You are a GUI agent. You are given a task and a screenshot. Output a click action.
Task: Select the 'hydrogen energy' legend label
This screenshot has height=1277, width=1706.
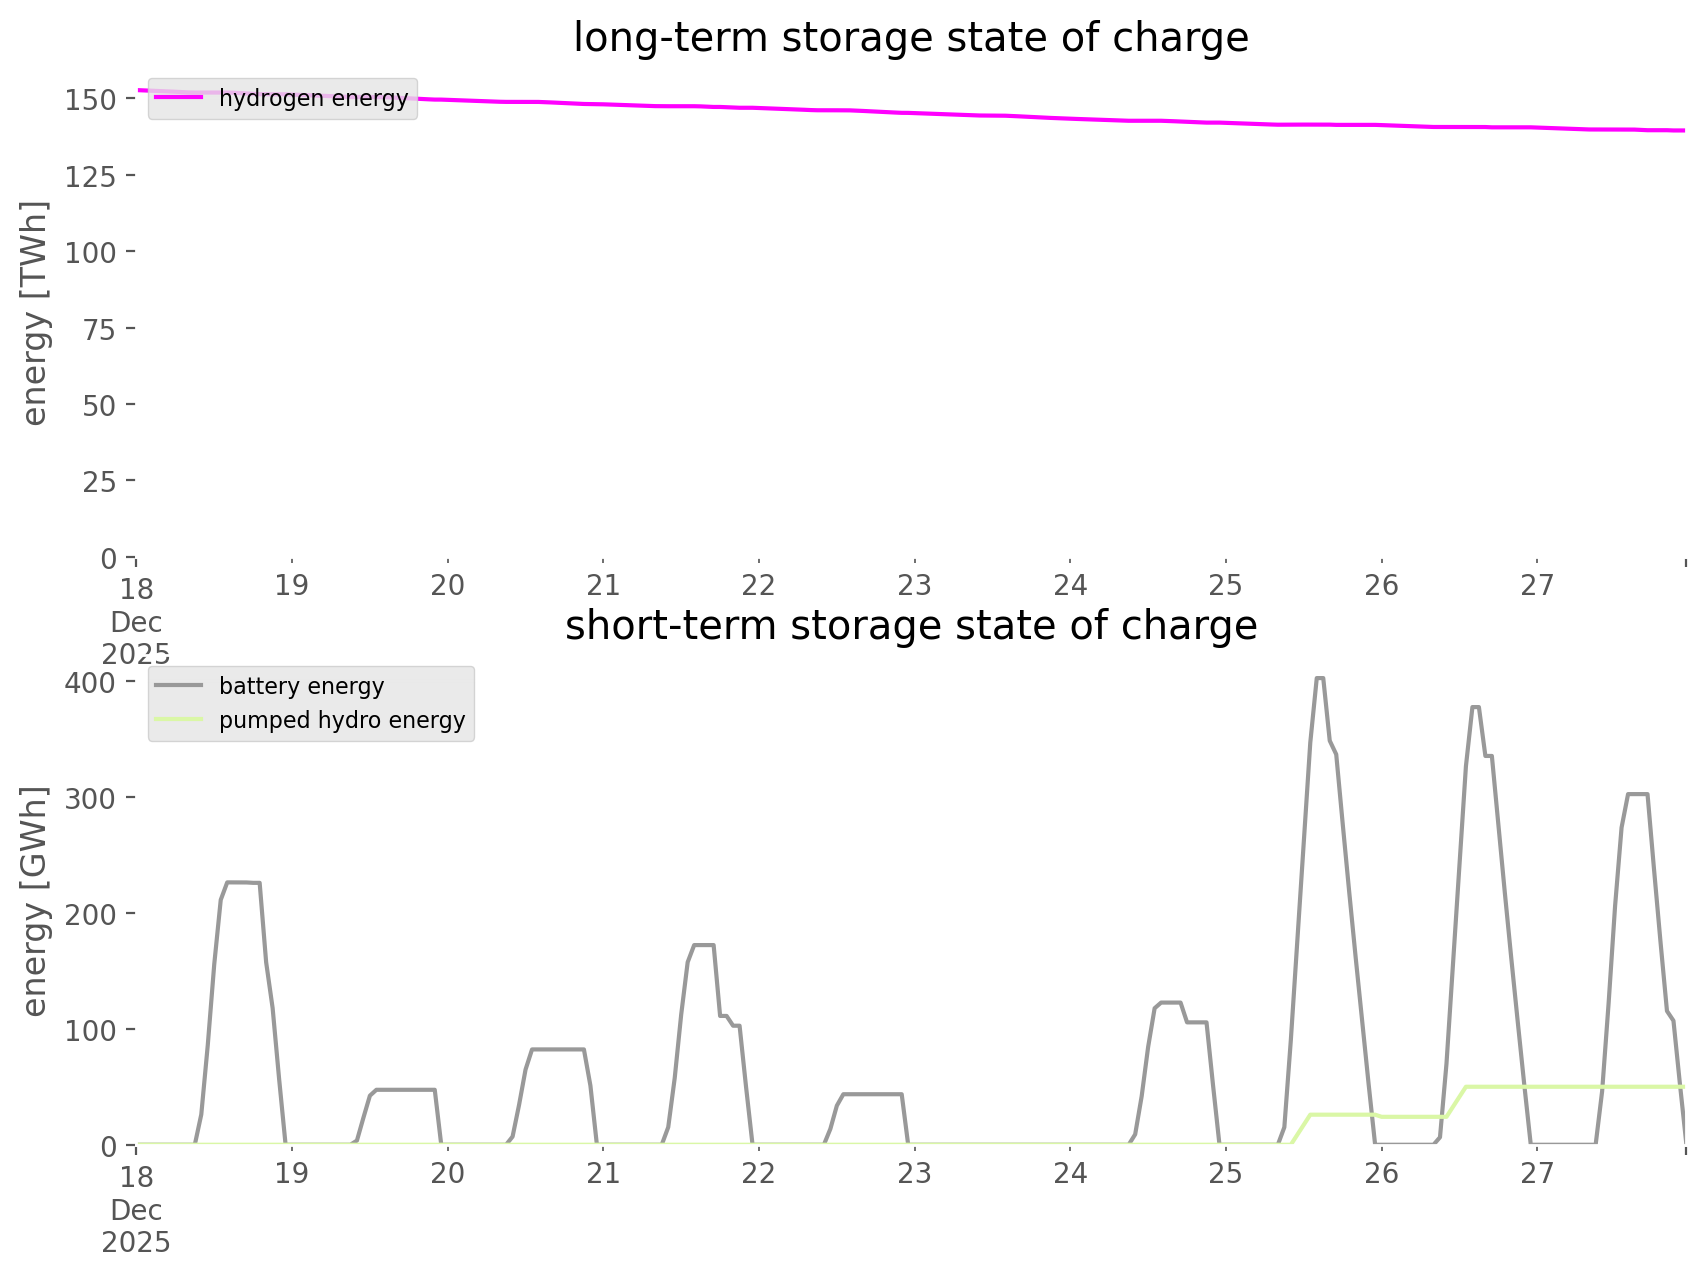(x=313, y=98)
